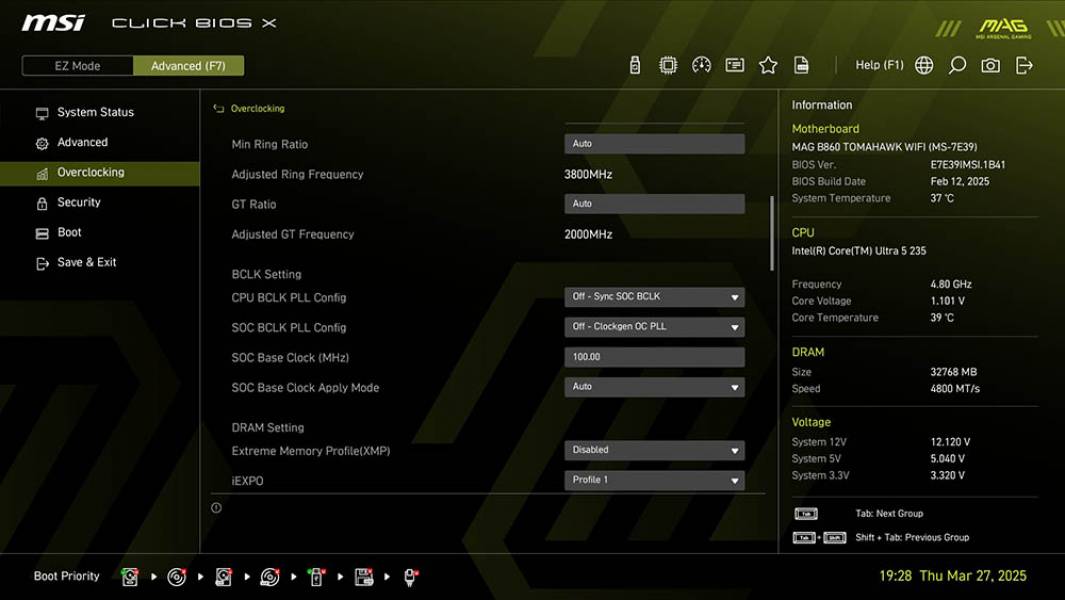Click DRAM speed 4800 MT/s
The height and width of the screenshot is (600, 1065).
pyautogui.click(x=955, y=389)
